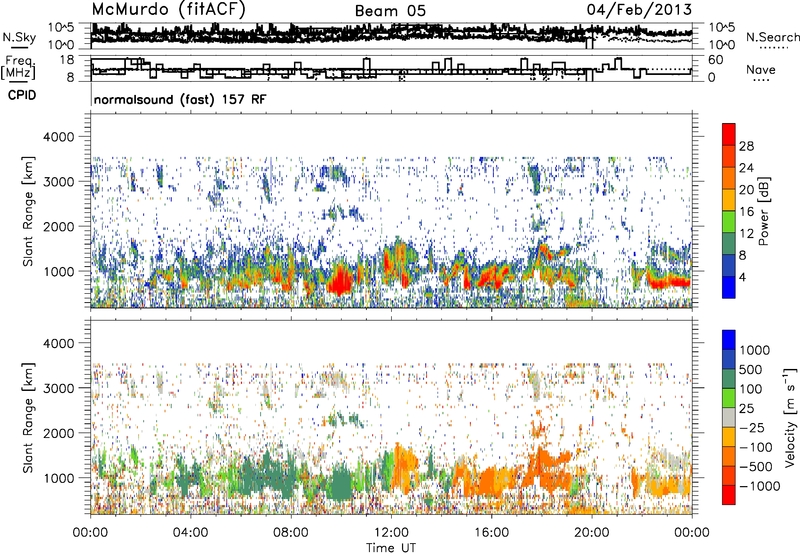Select the "N.Sky" legend label
Screen dimensions: 800x554
tap(19, 37)
